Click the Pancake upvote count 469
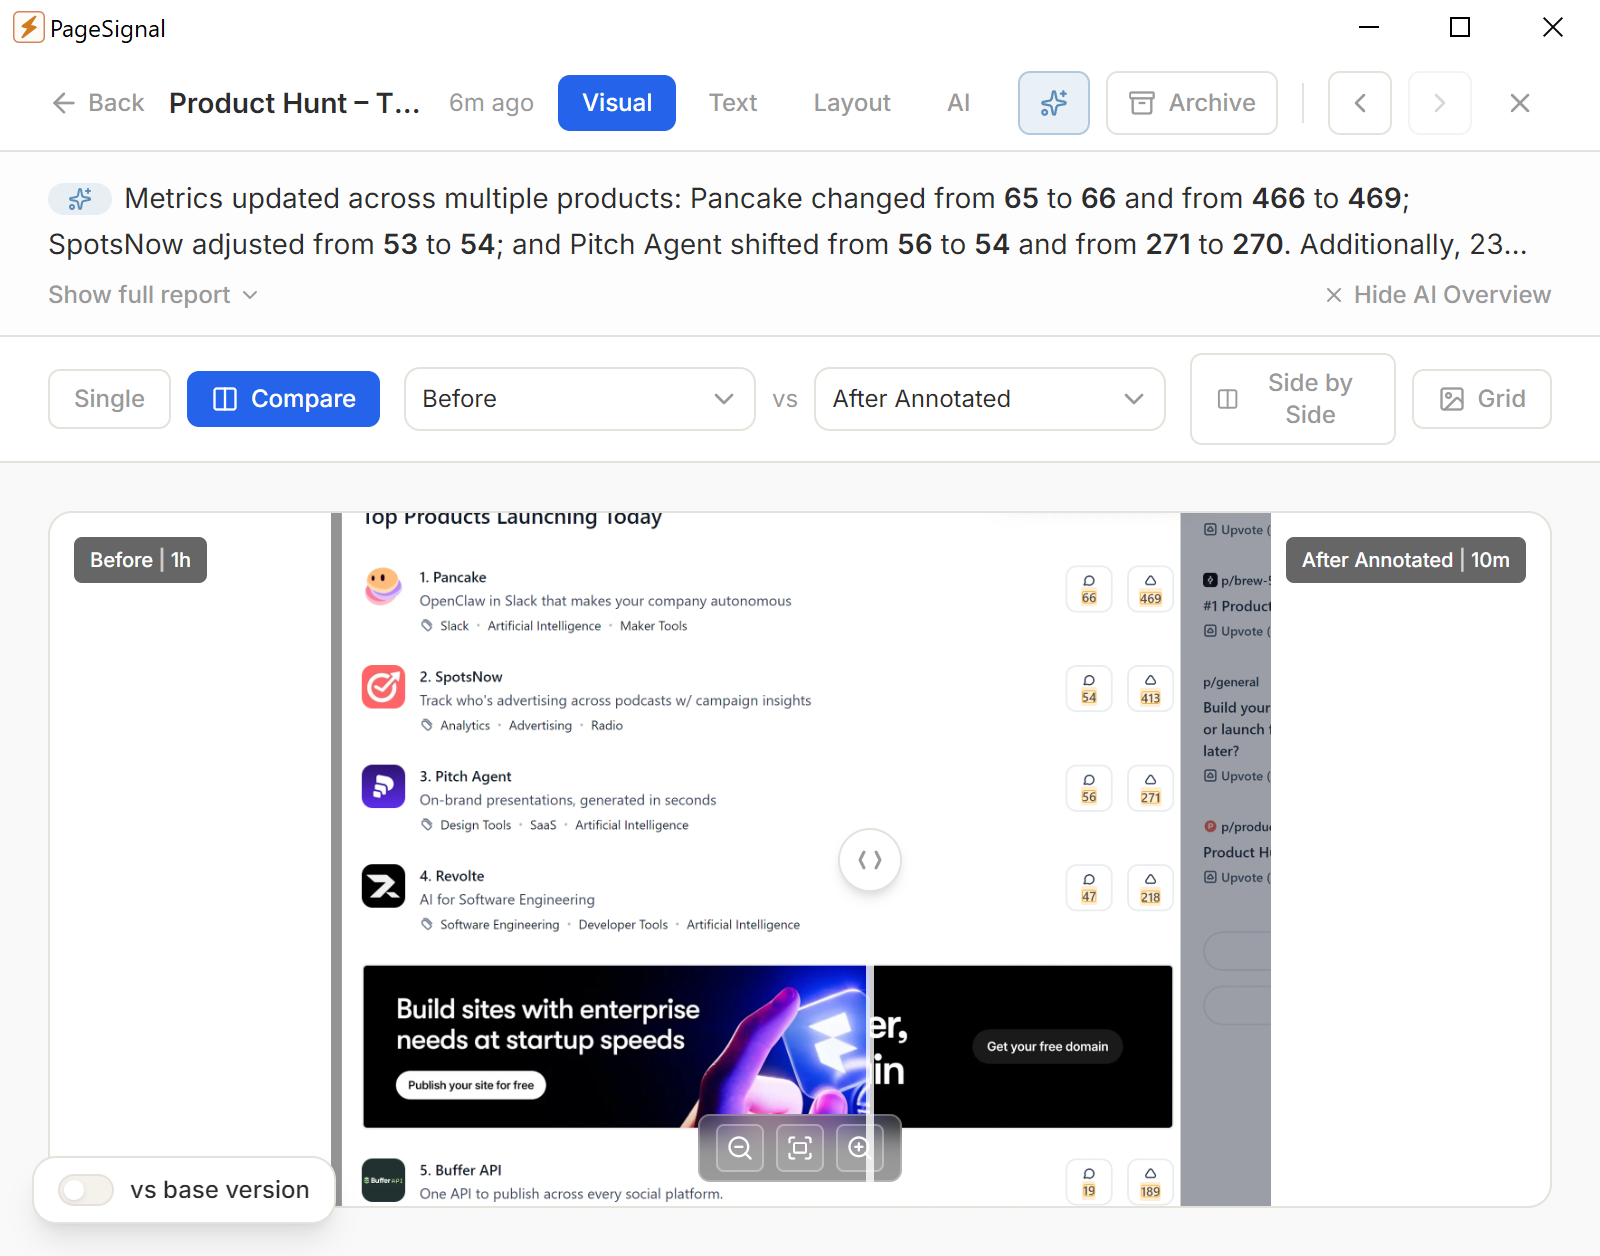The width and height of the screenshot is (1600, 1256). [1150, 589]
